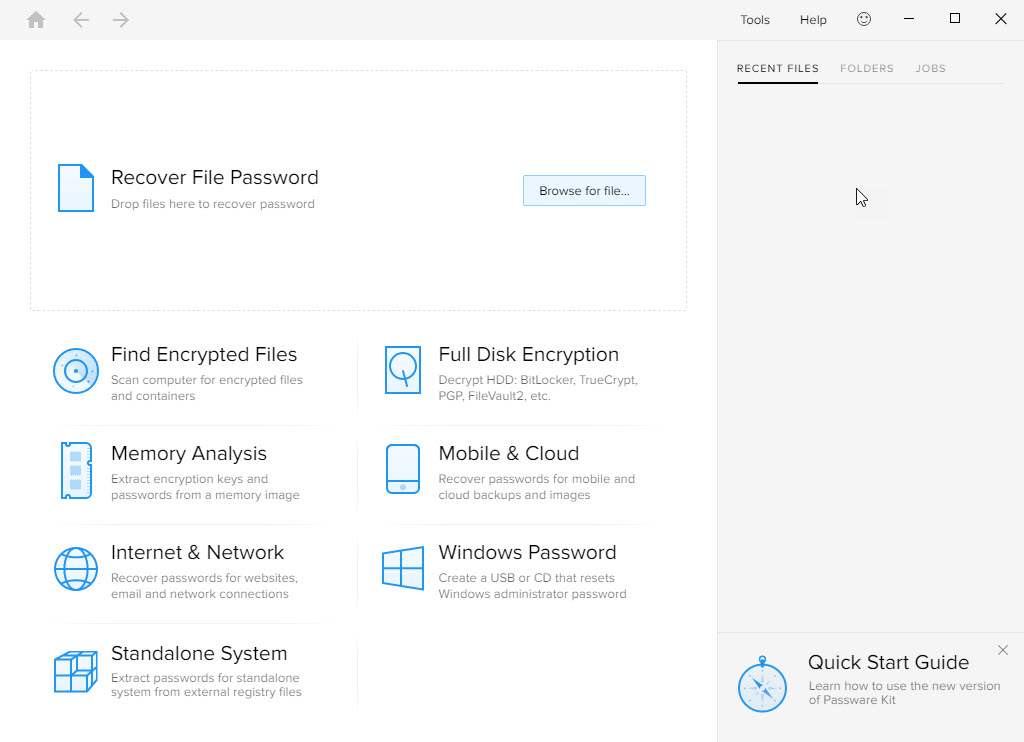Click the smiley feedback icon
Screen dimensions: 1024x742
pos(863,19)
